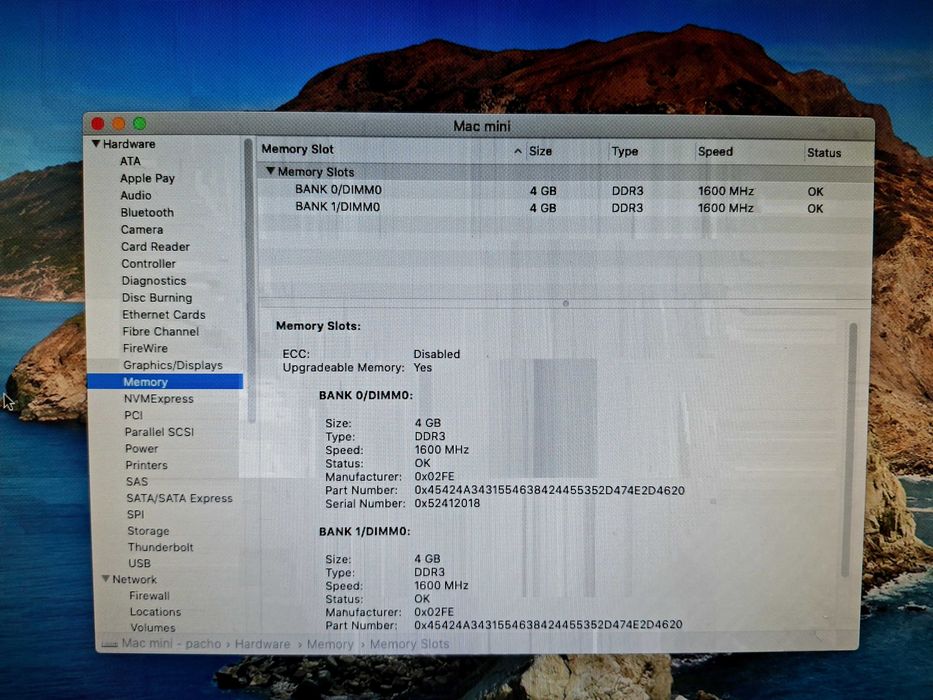Close the Mac mini window

(x=98, y=123)
